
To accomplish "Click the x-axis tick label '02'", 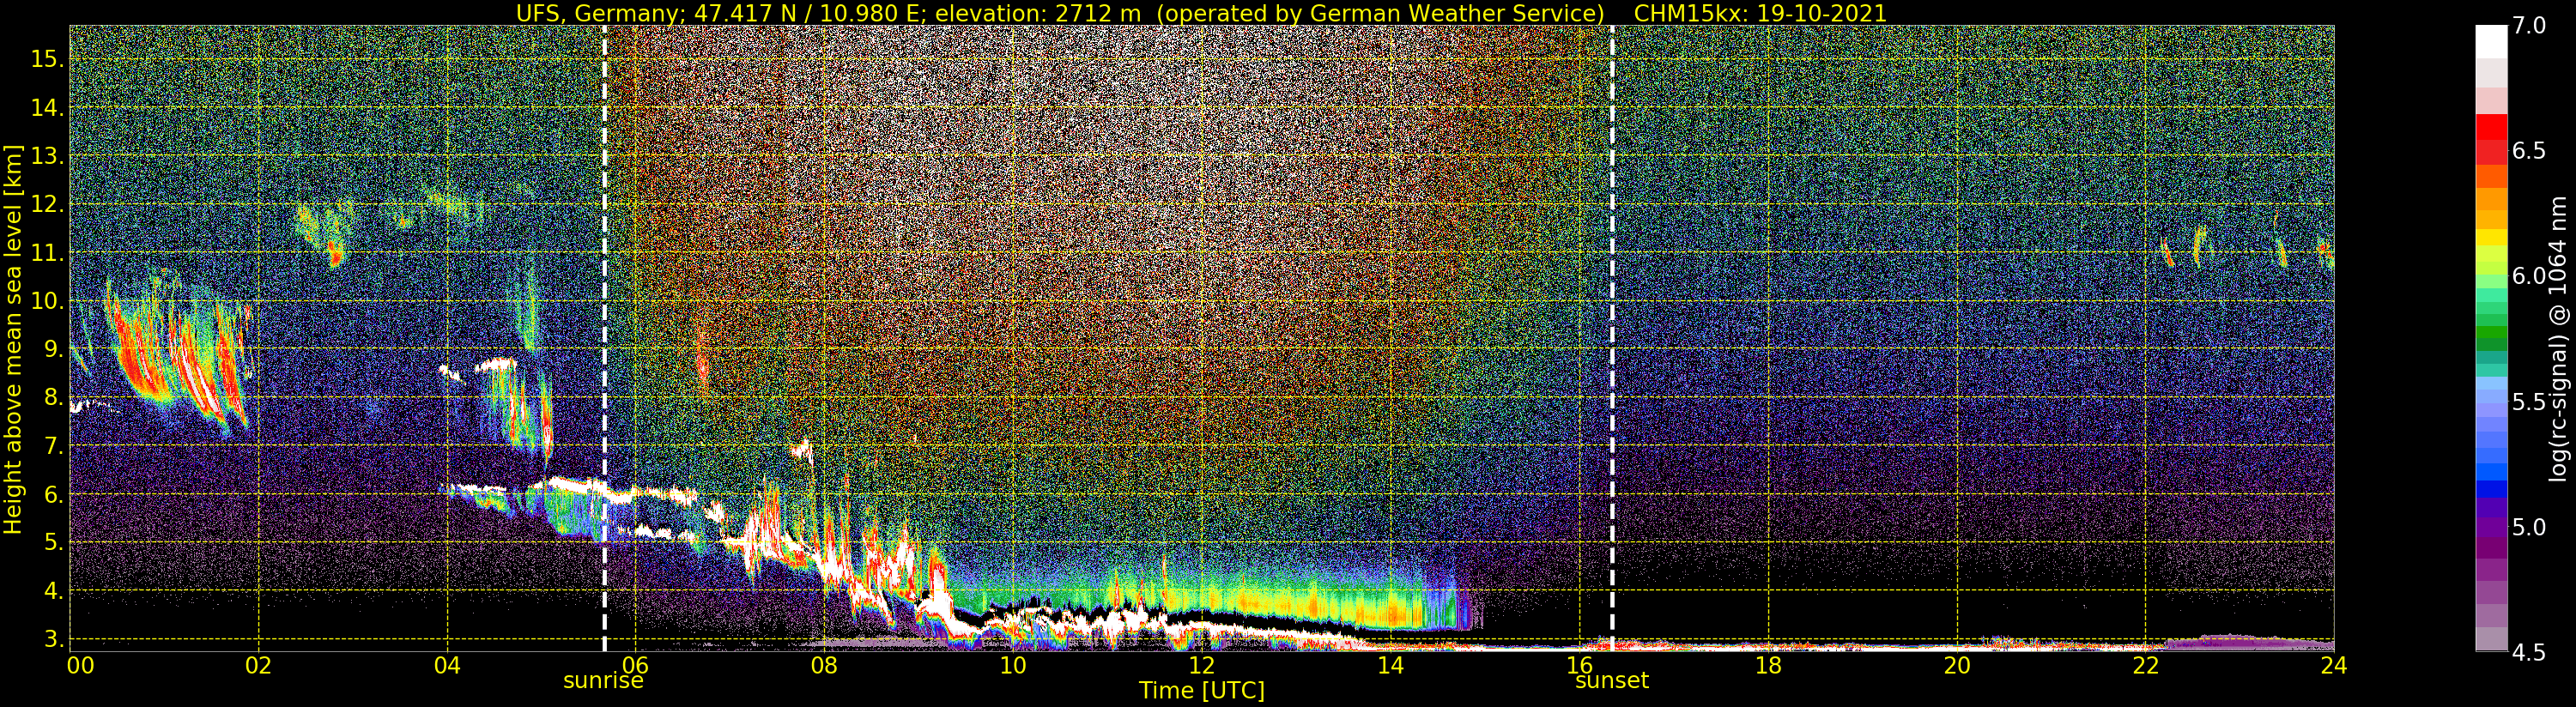I will (258, 665).
